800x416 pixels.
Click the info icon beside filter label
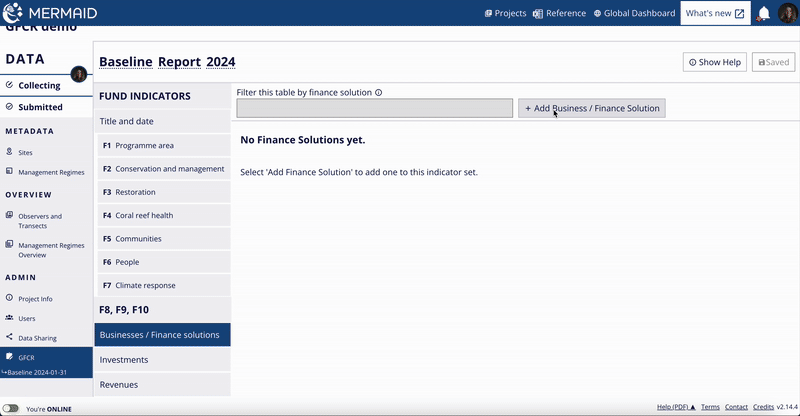pos(379,92)
